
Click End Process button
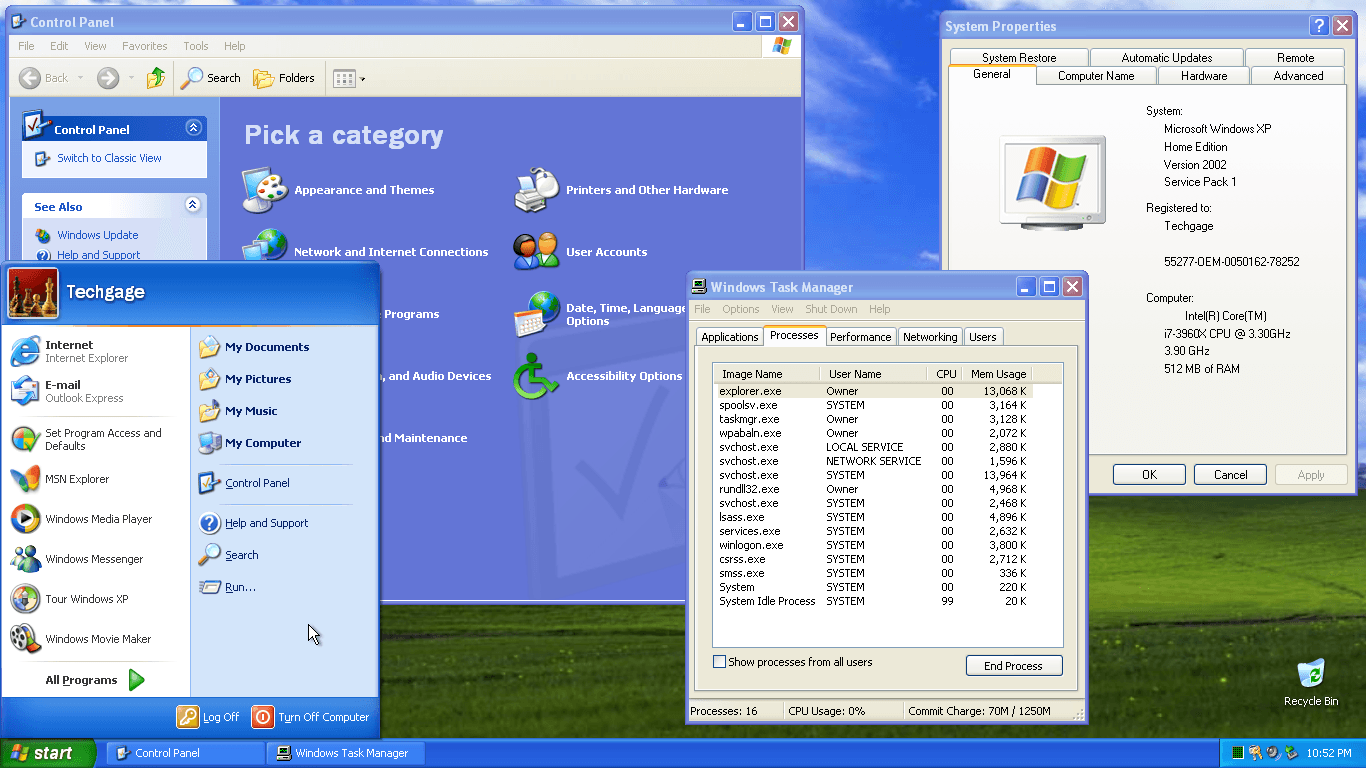coord(1014,666)
